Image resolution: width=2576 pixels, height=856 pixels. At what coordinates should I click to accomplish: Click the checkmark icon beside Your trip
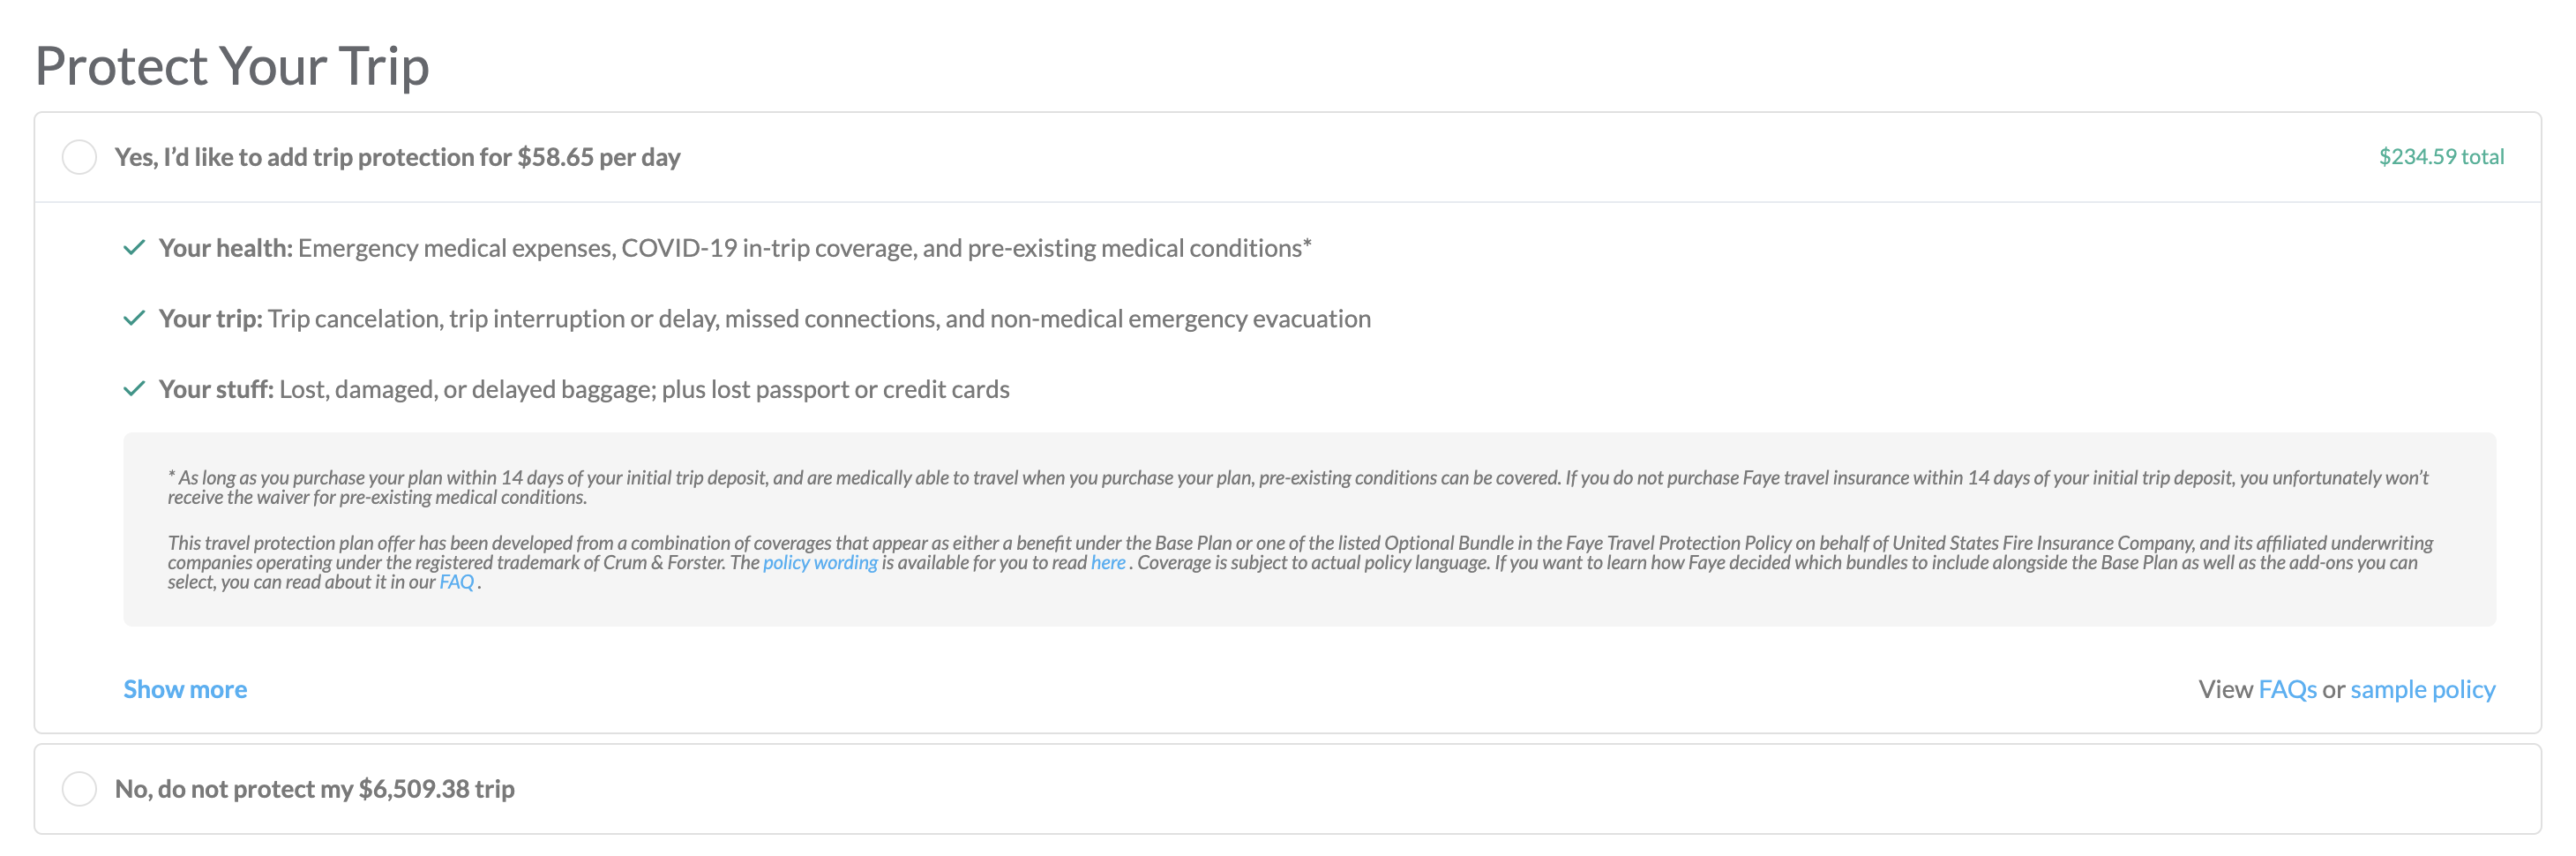134,319
